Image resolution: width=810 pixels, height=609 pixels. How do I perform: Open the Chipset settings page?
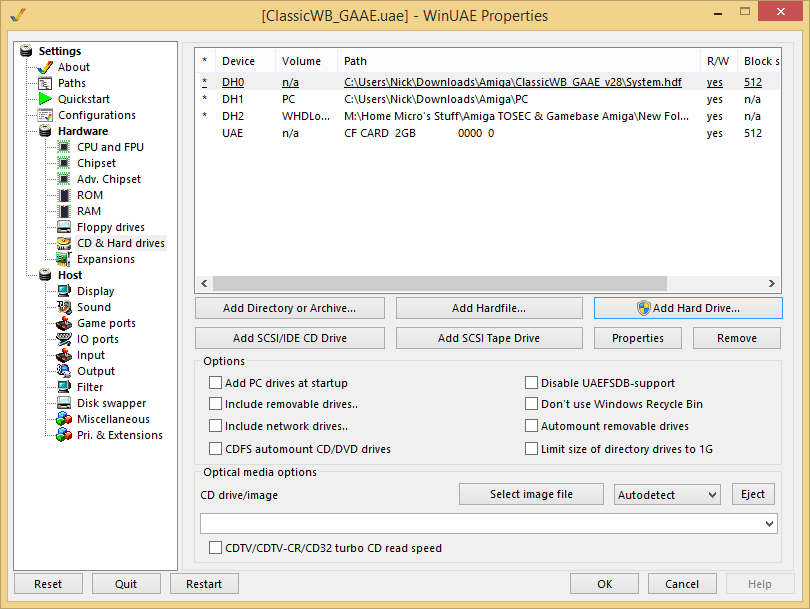click(x=97, y=163)
